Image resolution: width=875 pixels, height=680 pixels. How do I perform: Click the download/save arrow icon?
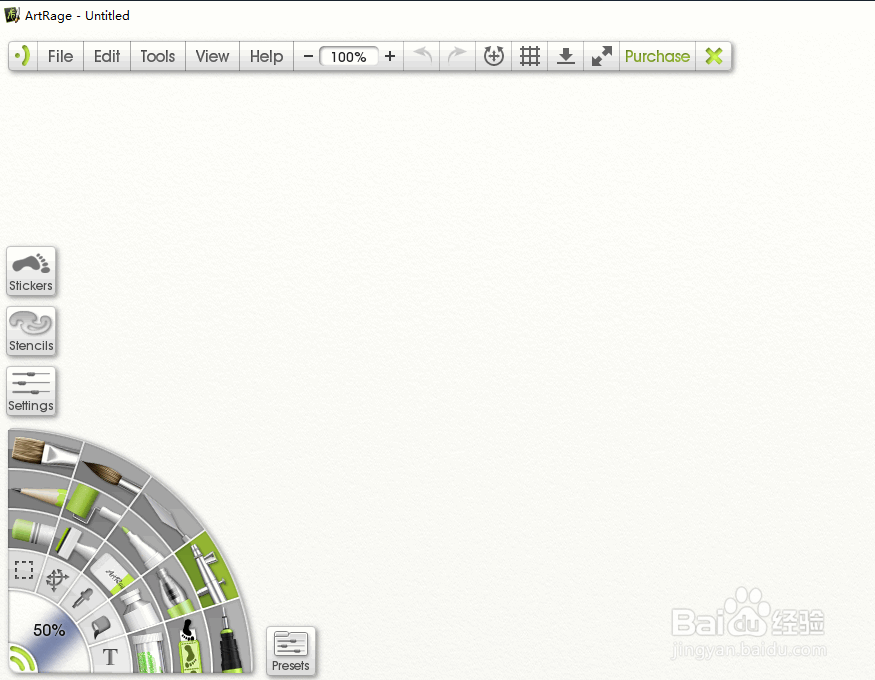click(565, 56)
